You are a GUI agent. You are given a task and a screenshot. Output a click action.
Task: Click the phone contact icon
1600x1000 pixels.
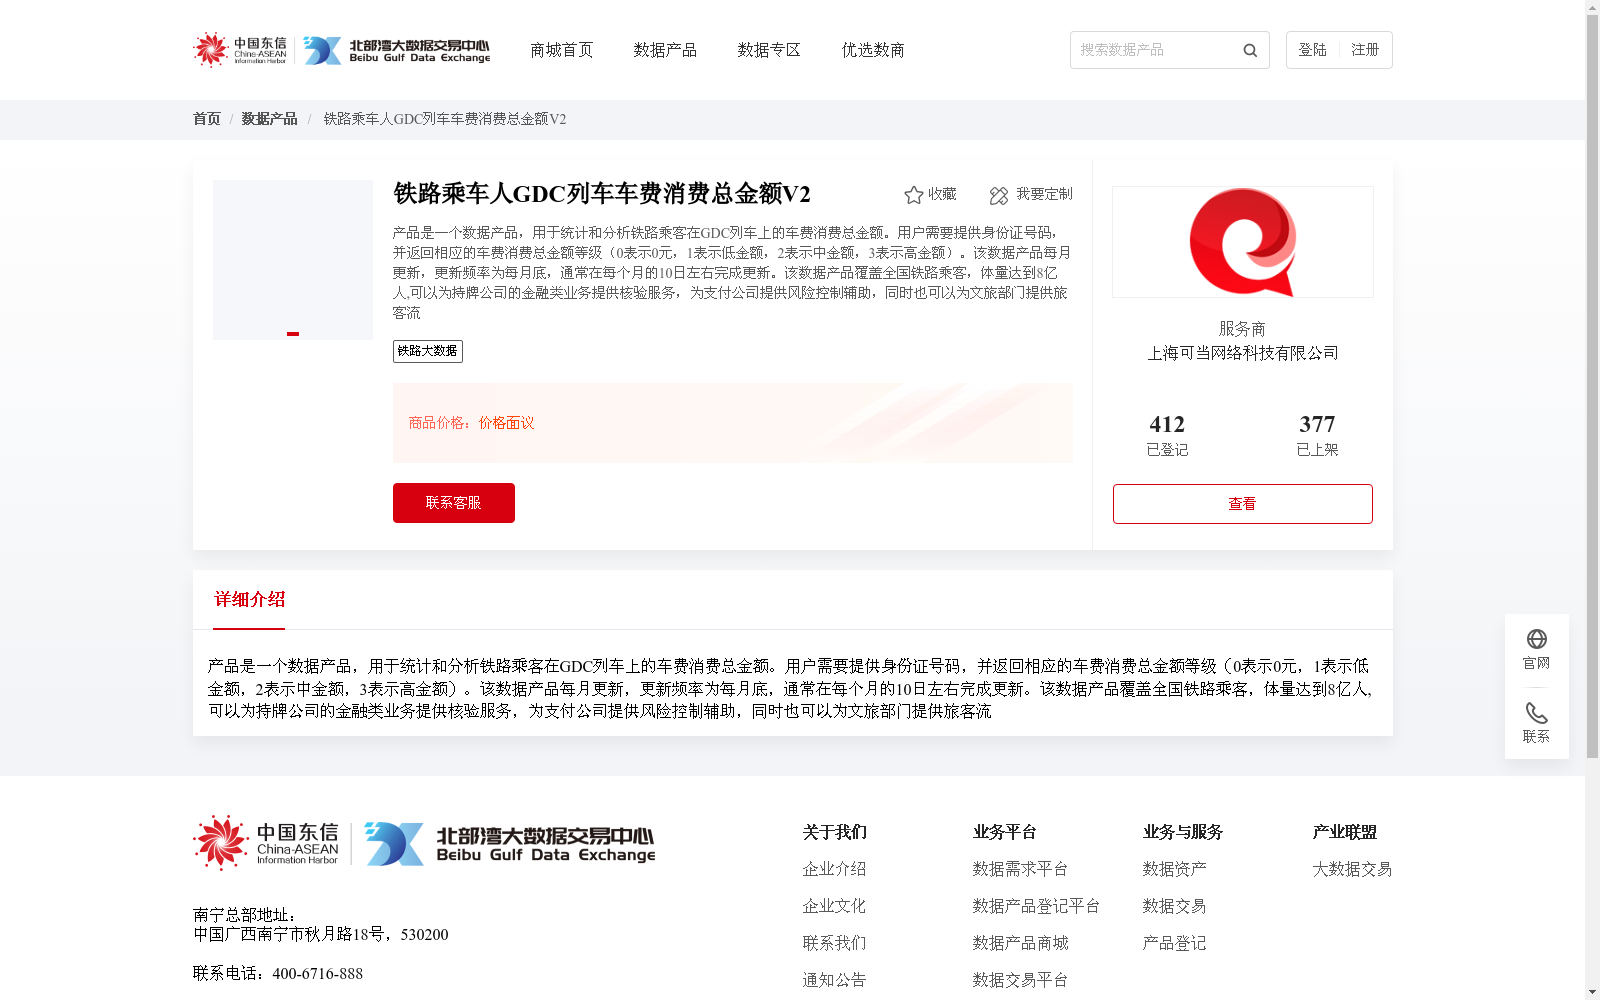click(1537, 713)
